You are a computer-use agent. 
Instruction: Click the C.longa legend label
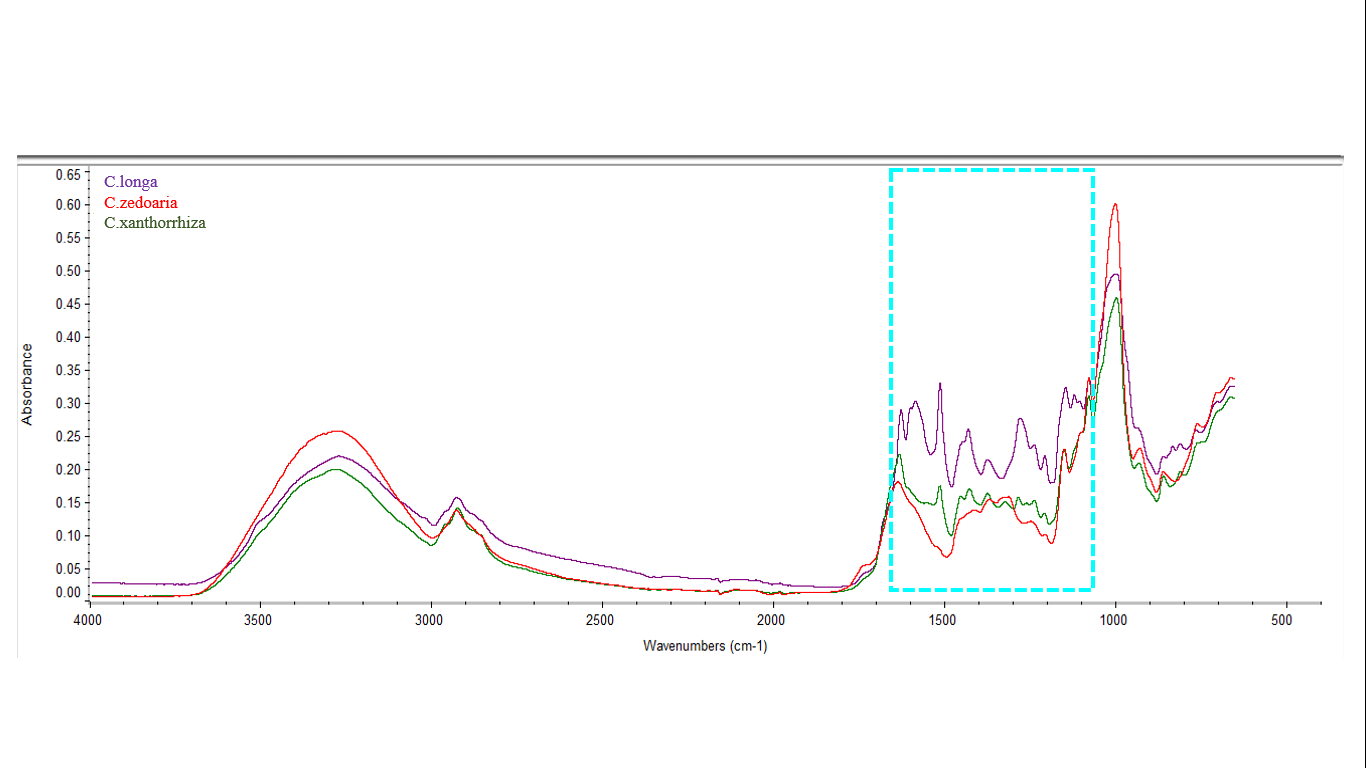pos(131,182)
